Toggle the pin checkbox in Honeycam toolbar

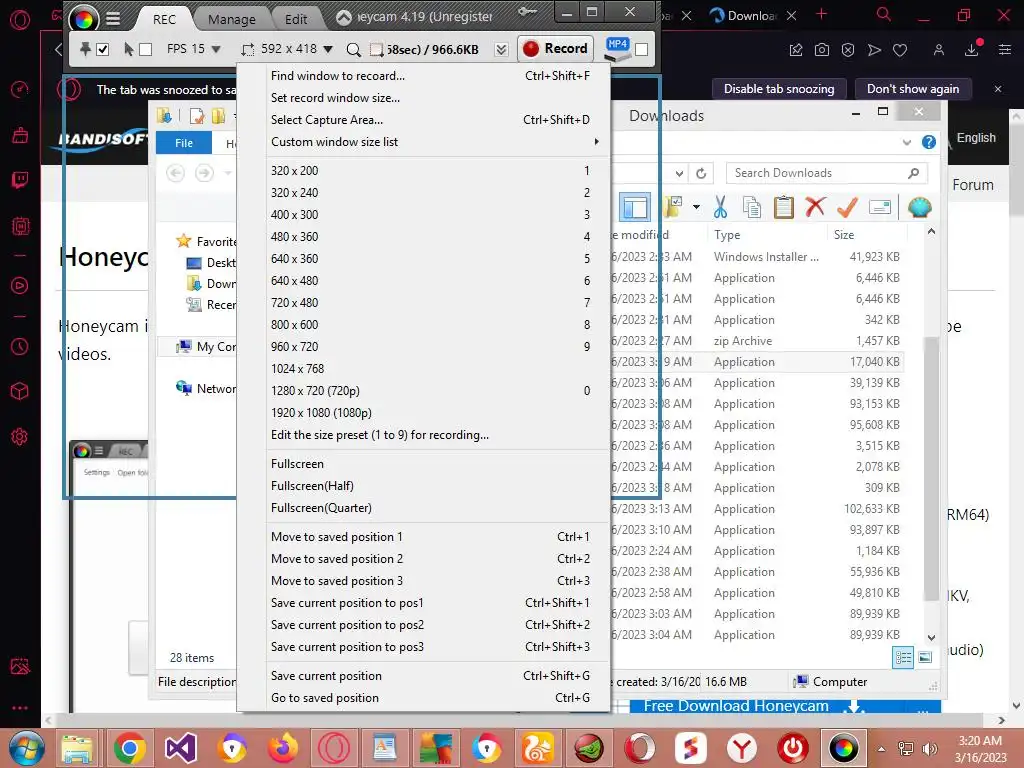coord(103,50)
